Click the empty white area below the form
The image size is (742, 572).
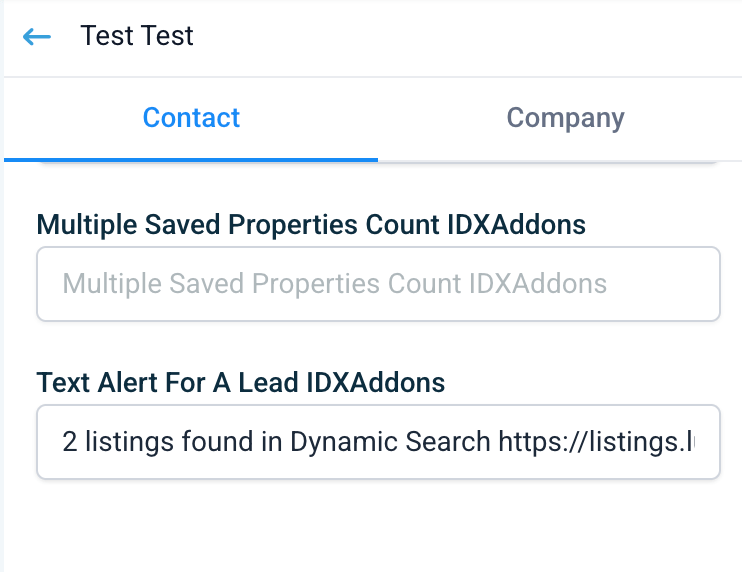(378, 528)
